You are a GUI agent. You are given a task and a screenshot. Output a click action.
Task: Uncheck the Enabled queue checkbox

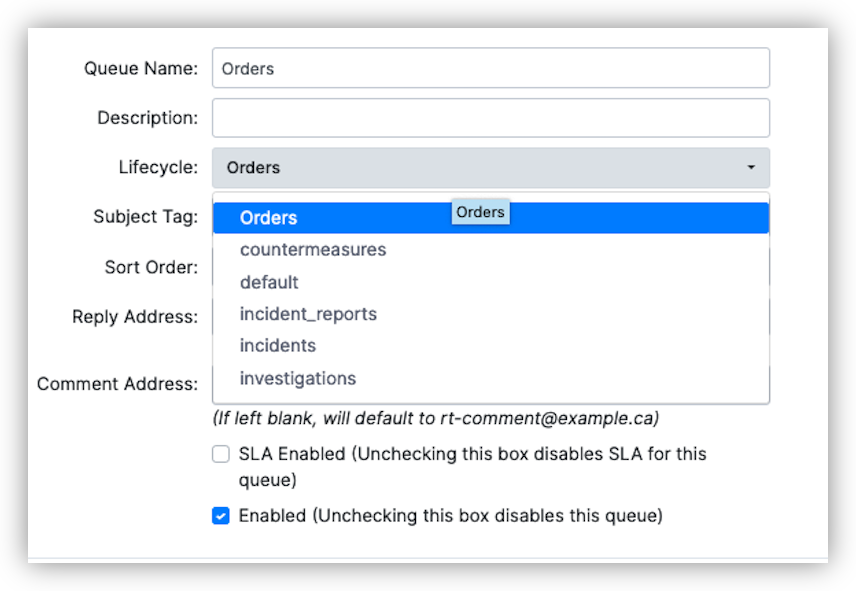pyautogui.click(x=221, y=516)
